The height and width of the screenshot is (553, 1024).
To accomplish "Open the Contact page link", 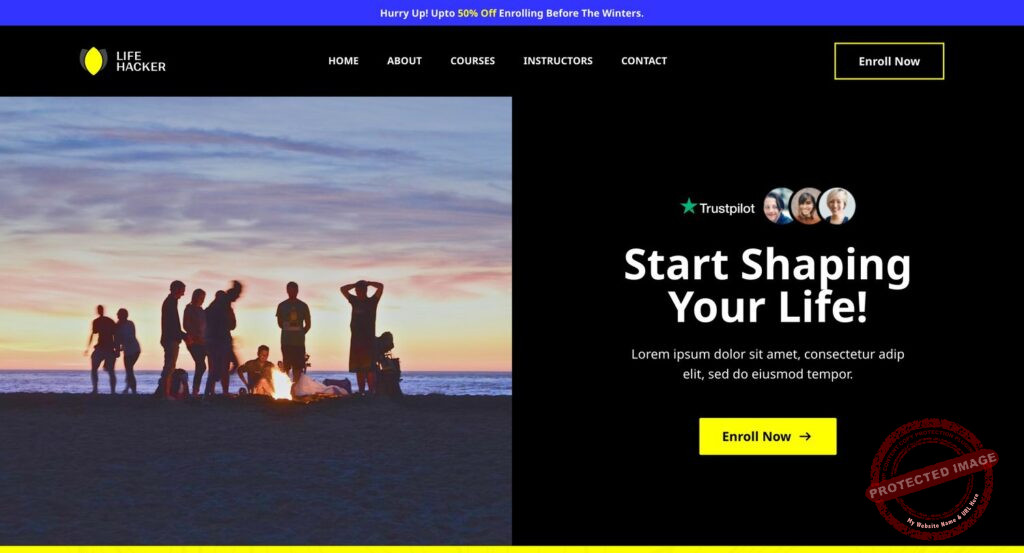I will pyautogui.click(x=644, y=61).
